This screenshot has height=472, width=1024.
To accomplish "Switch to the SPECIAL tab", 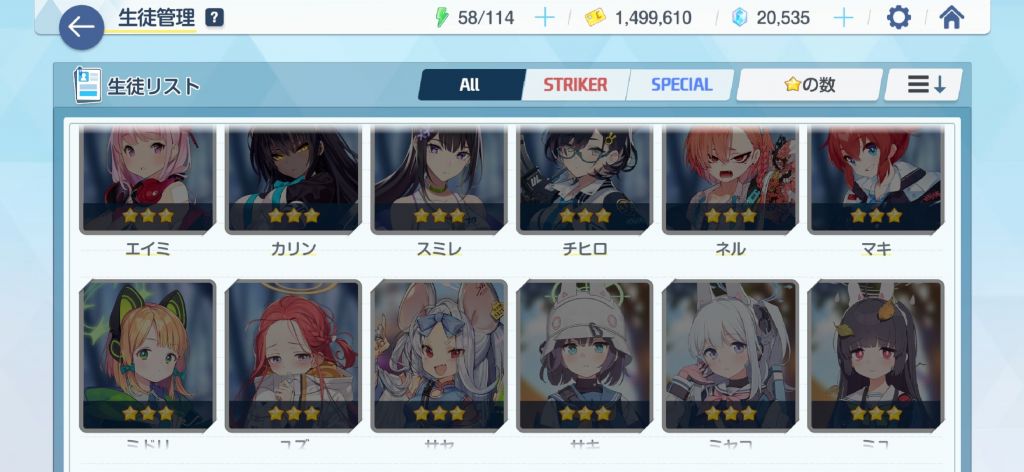I will click(x=680, y=85).
